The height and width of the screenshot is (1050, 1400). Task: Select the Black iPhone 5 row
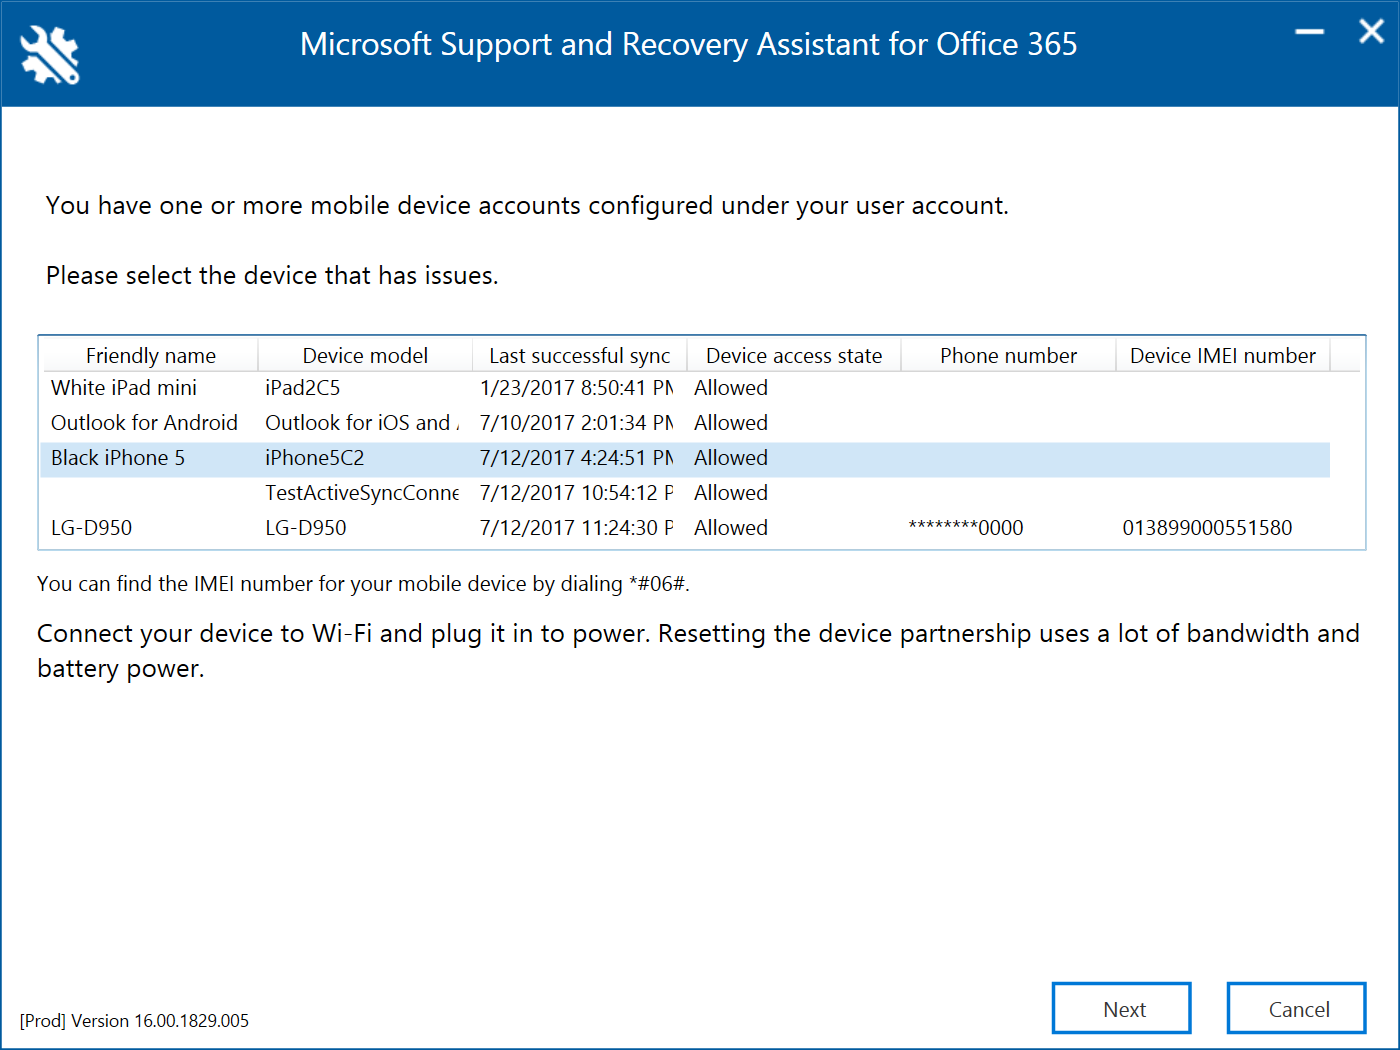[x=118, y=458]
